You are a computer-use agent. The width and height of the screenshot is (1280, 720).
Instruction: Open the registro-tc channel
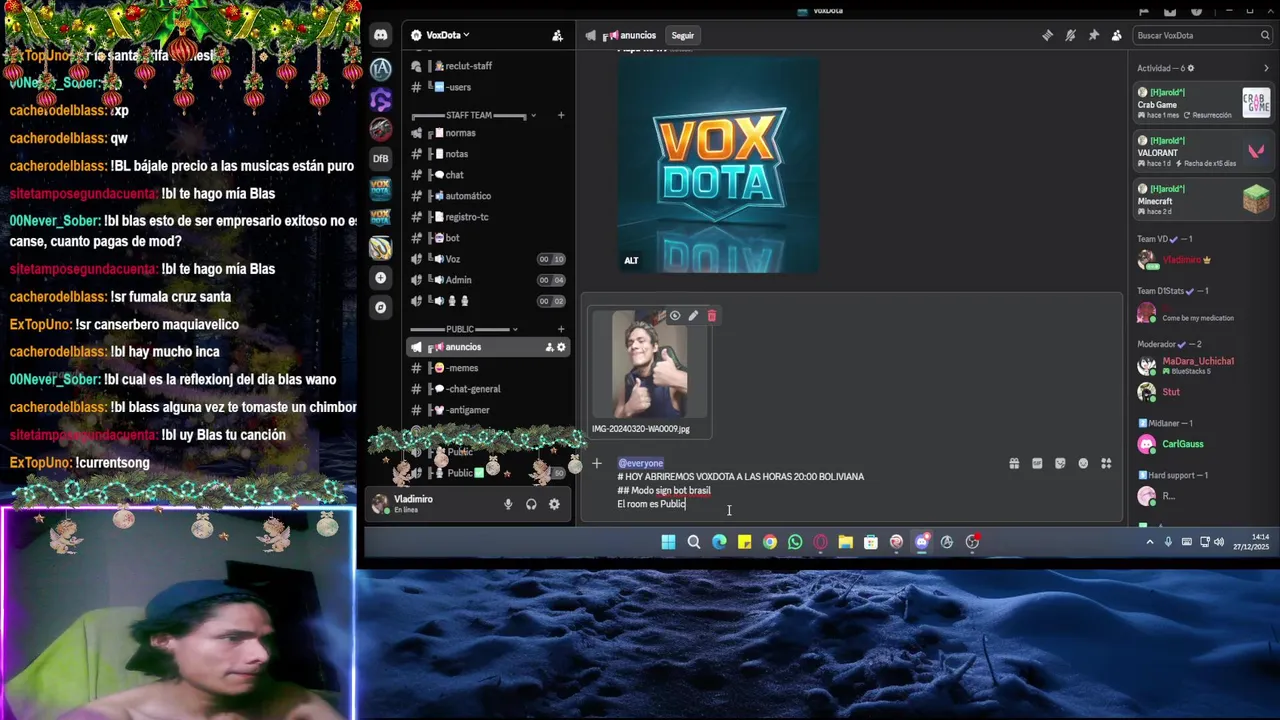click(488, 217)
